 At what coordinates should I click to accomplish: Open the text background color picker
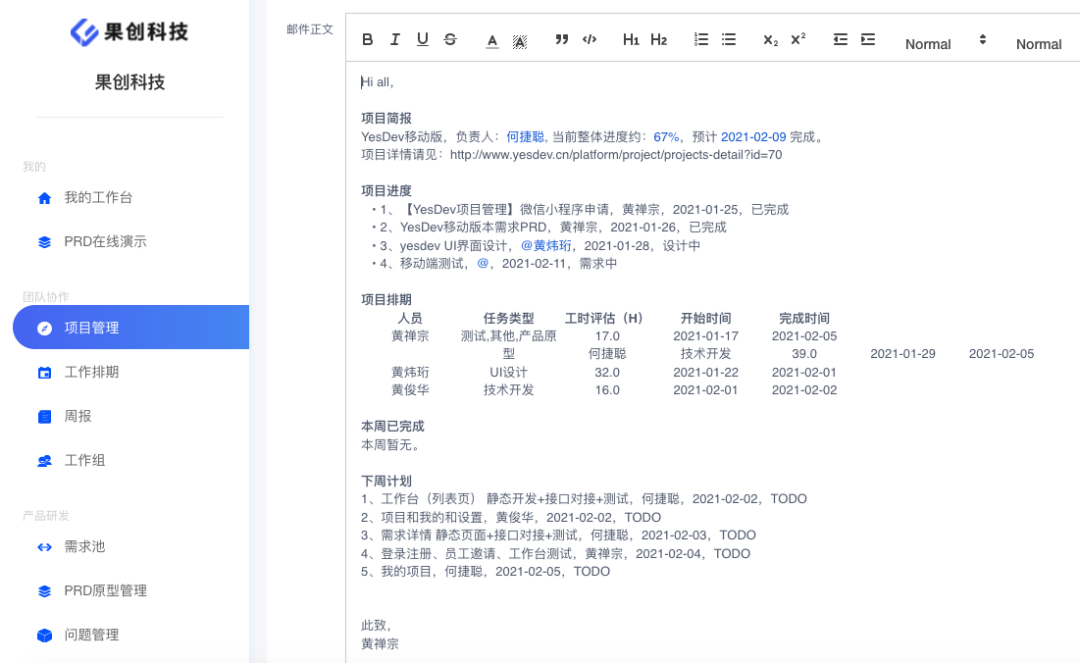(520, 41)
